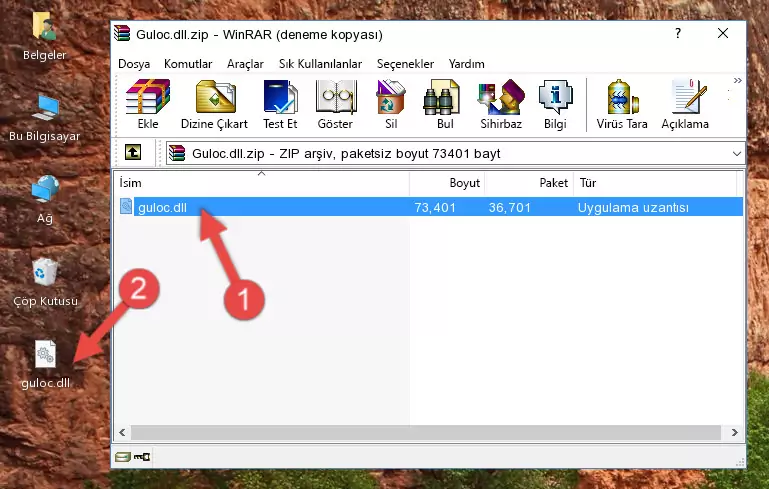Close the WinRAR window
Viewport: 769px width, 489px height.
[x=722, y=33]
